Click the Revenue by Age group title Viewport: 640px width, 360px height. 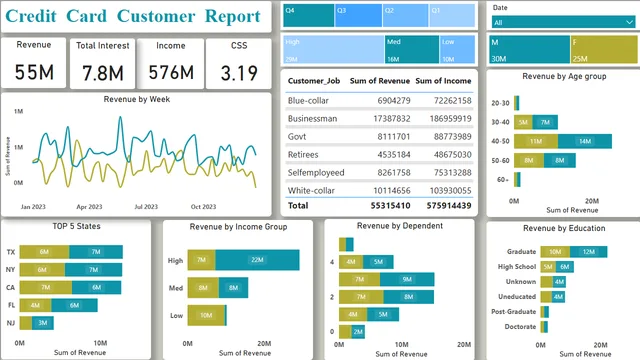[564, 76]
